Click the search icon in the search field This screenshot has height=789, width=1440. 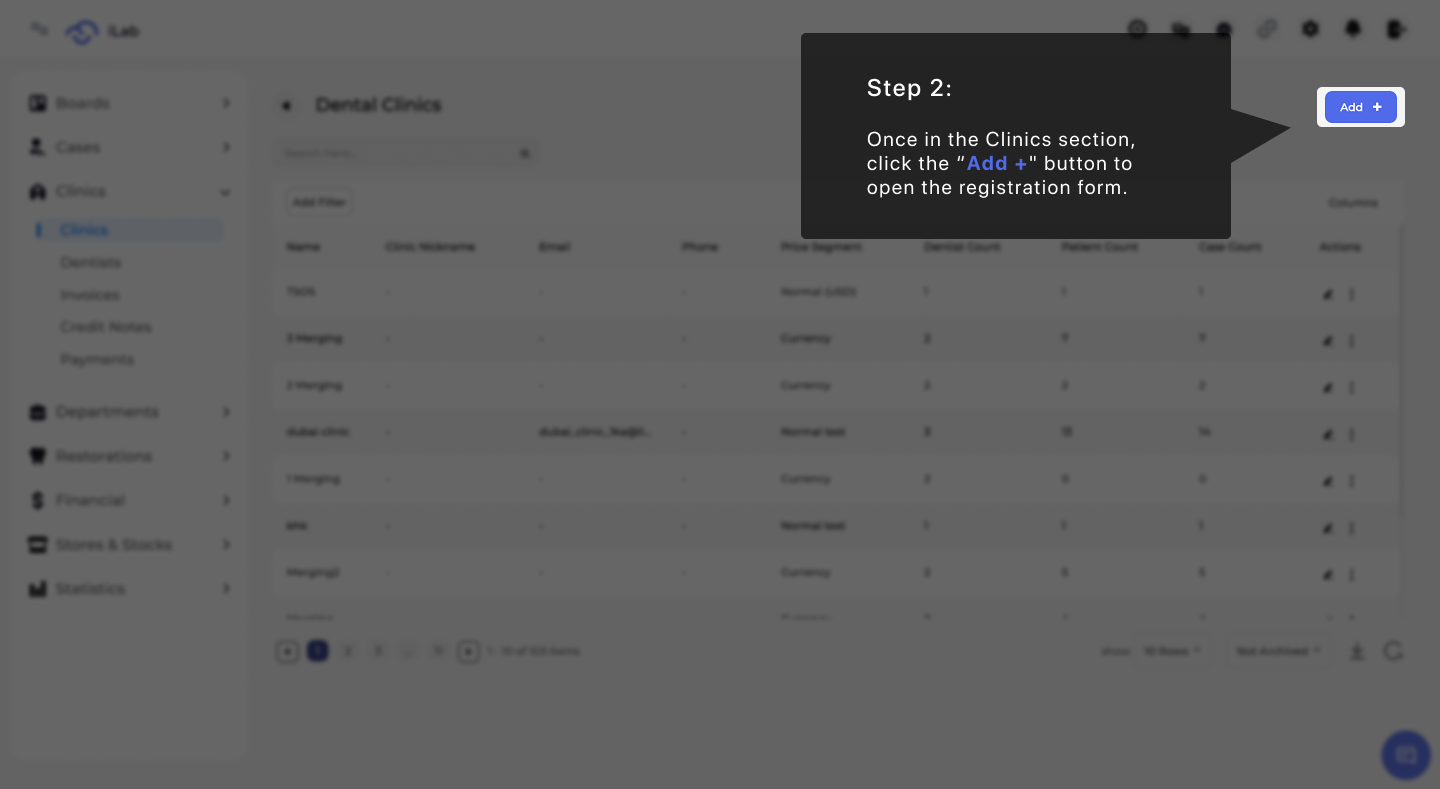pos(525,154)
